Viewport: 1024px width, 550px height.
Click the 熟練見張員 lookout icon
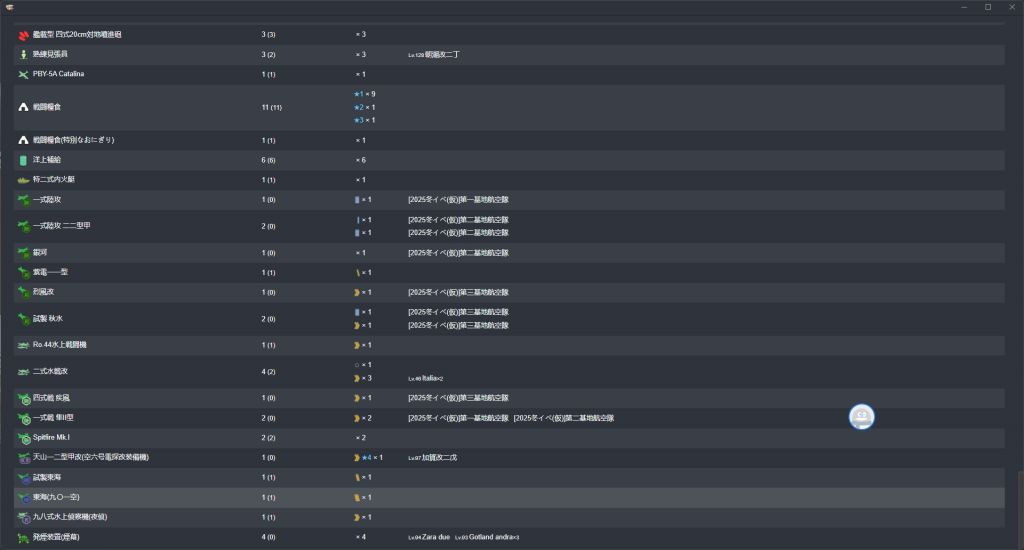coord(24,55)
